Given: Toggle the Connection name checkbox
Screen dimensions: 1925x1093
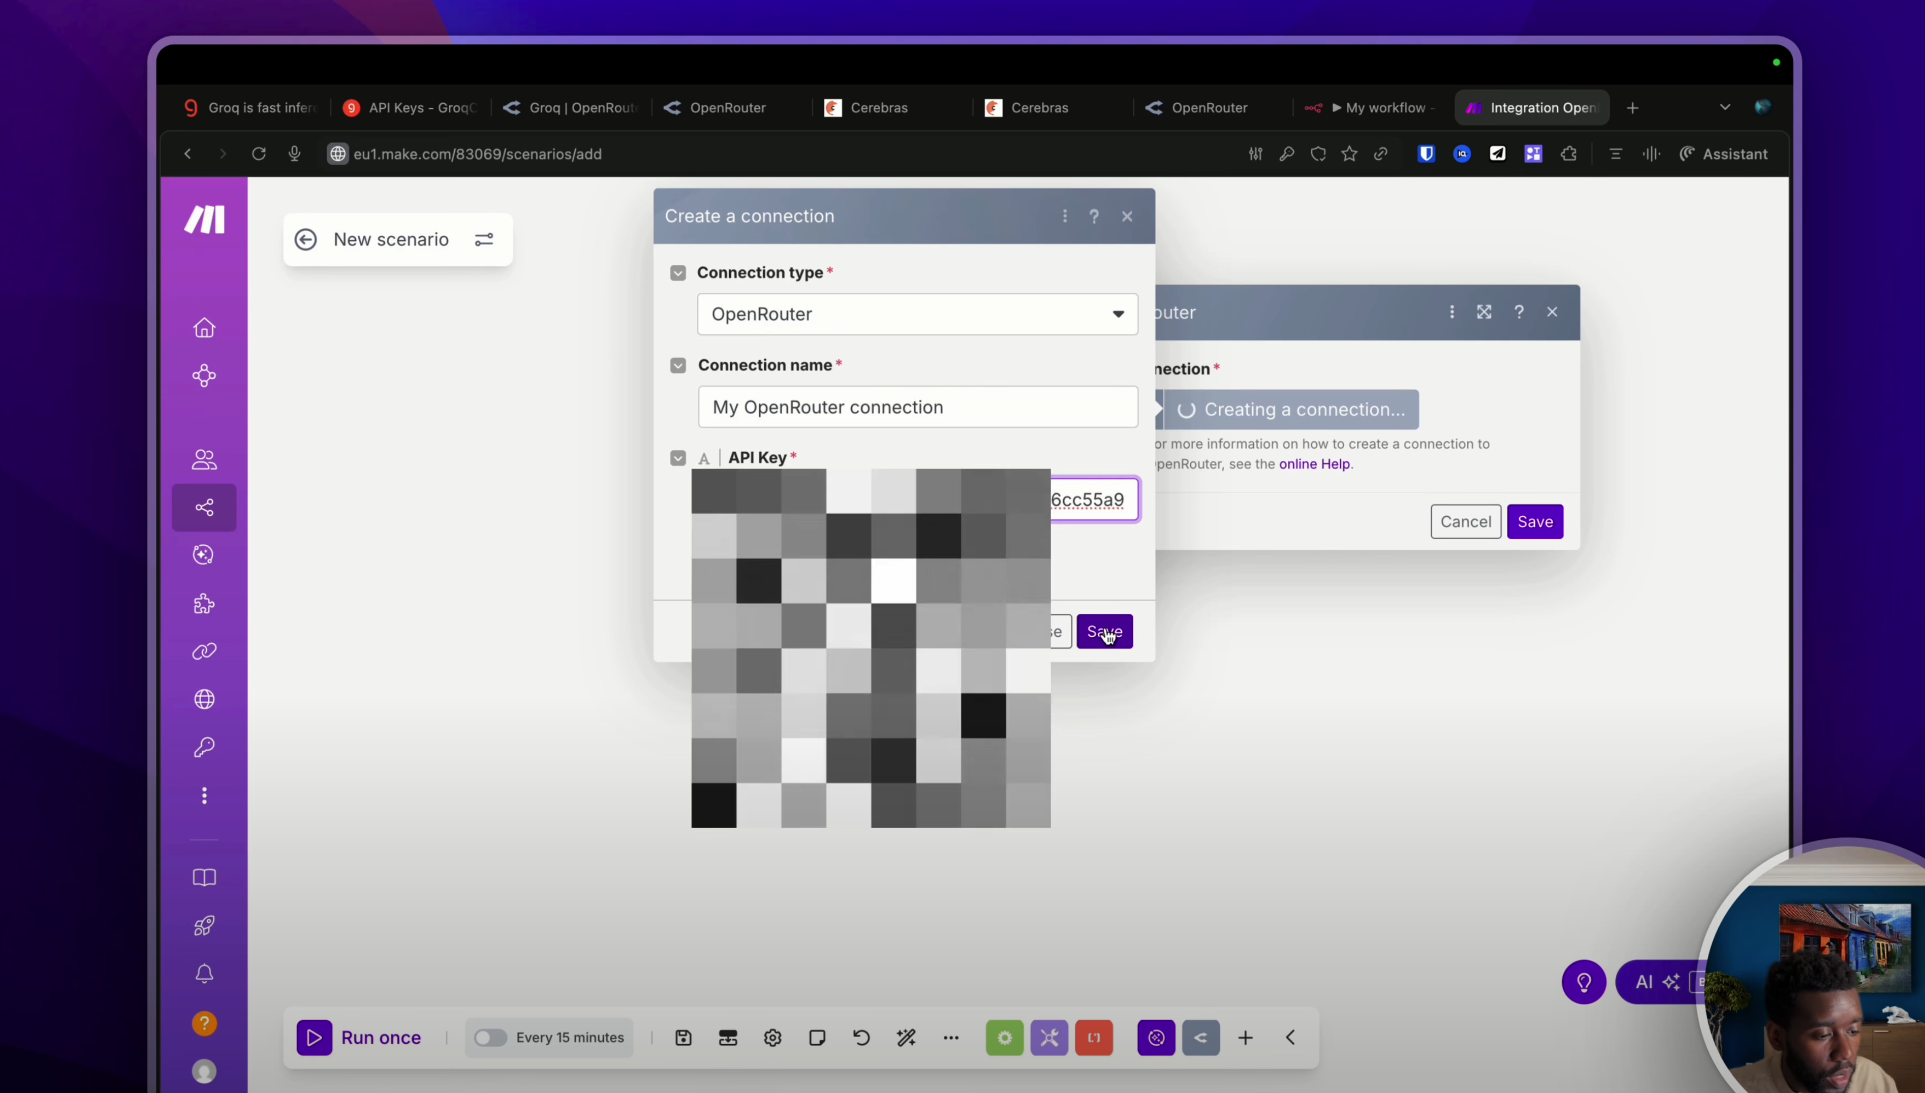Looking at the screenshot, I should (x=678, y=366).
